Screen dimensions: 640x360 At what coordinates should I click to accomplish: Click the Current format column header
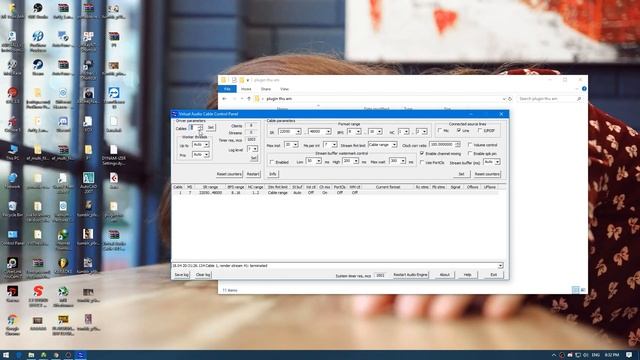[388, 187]
